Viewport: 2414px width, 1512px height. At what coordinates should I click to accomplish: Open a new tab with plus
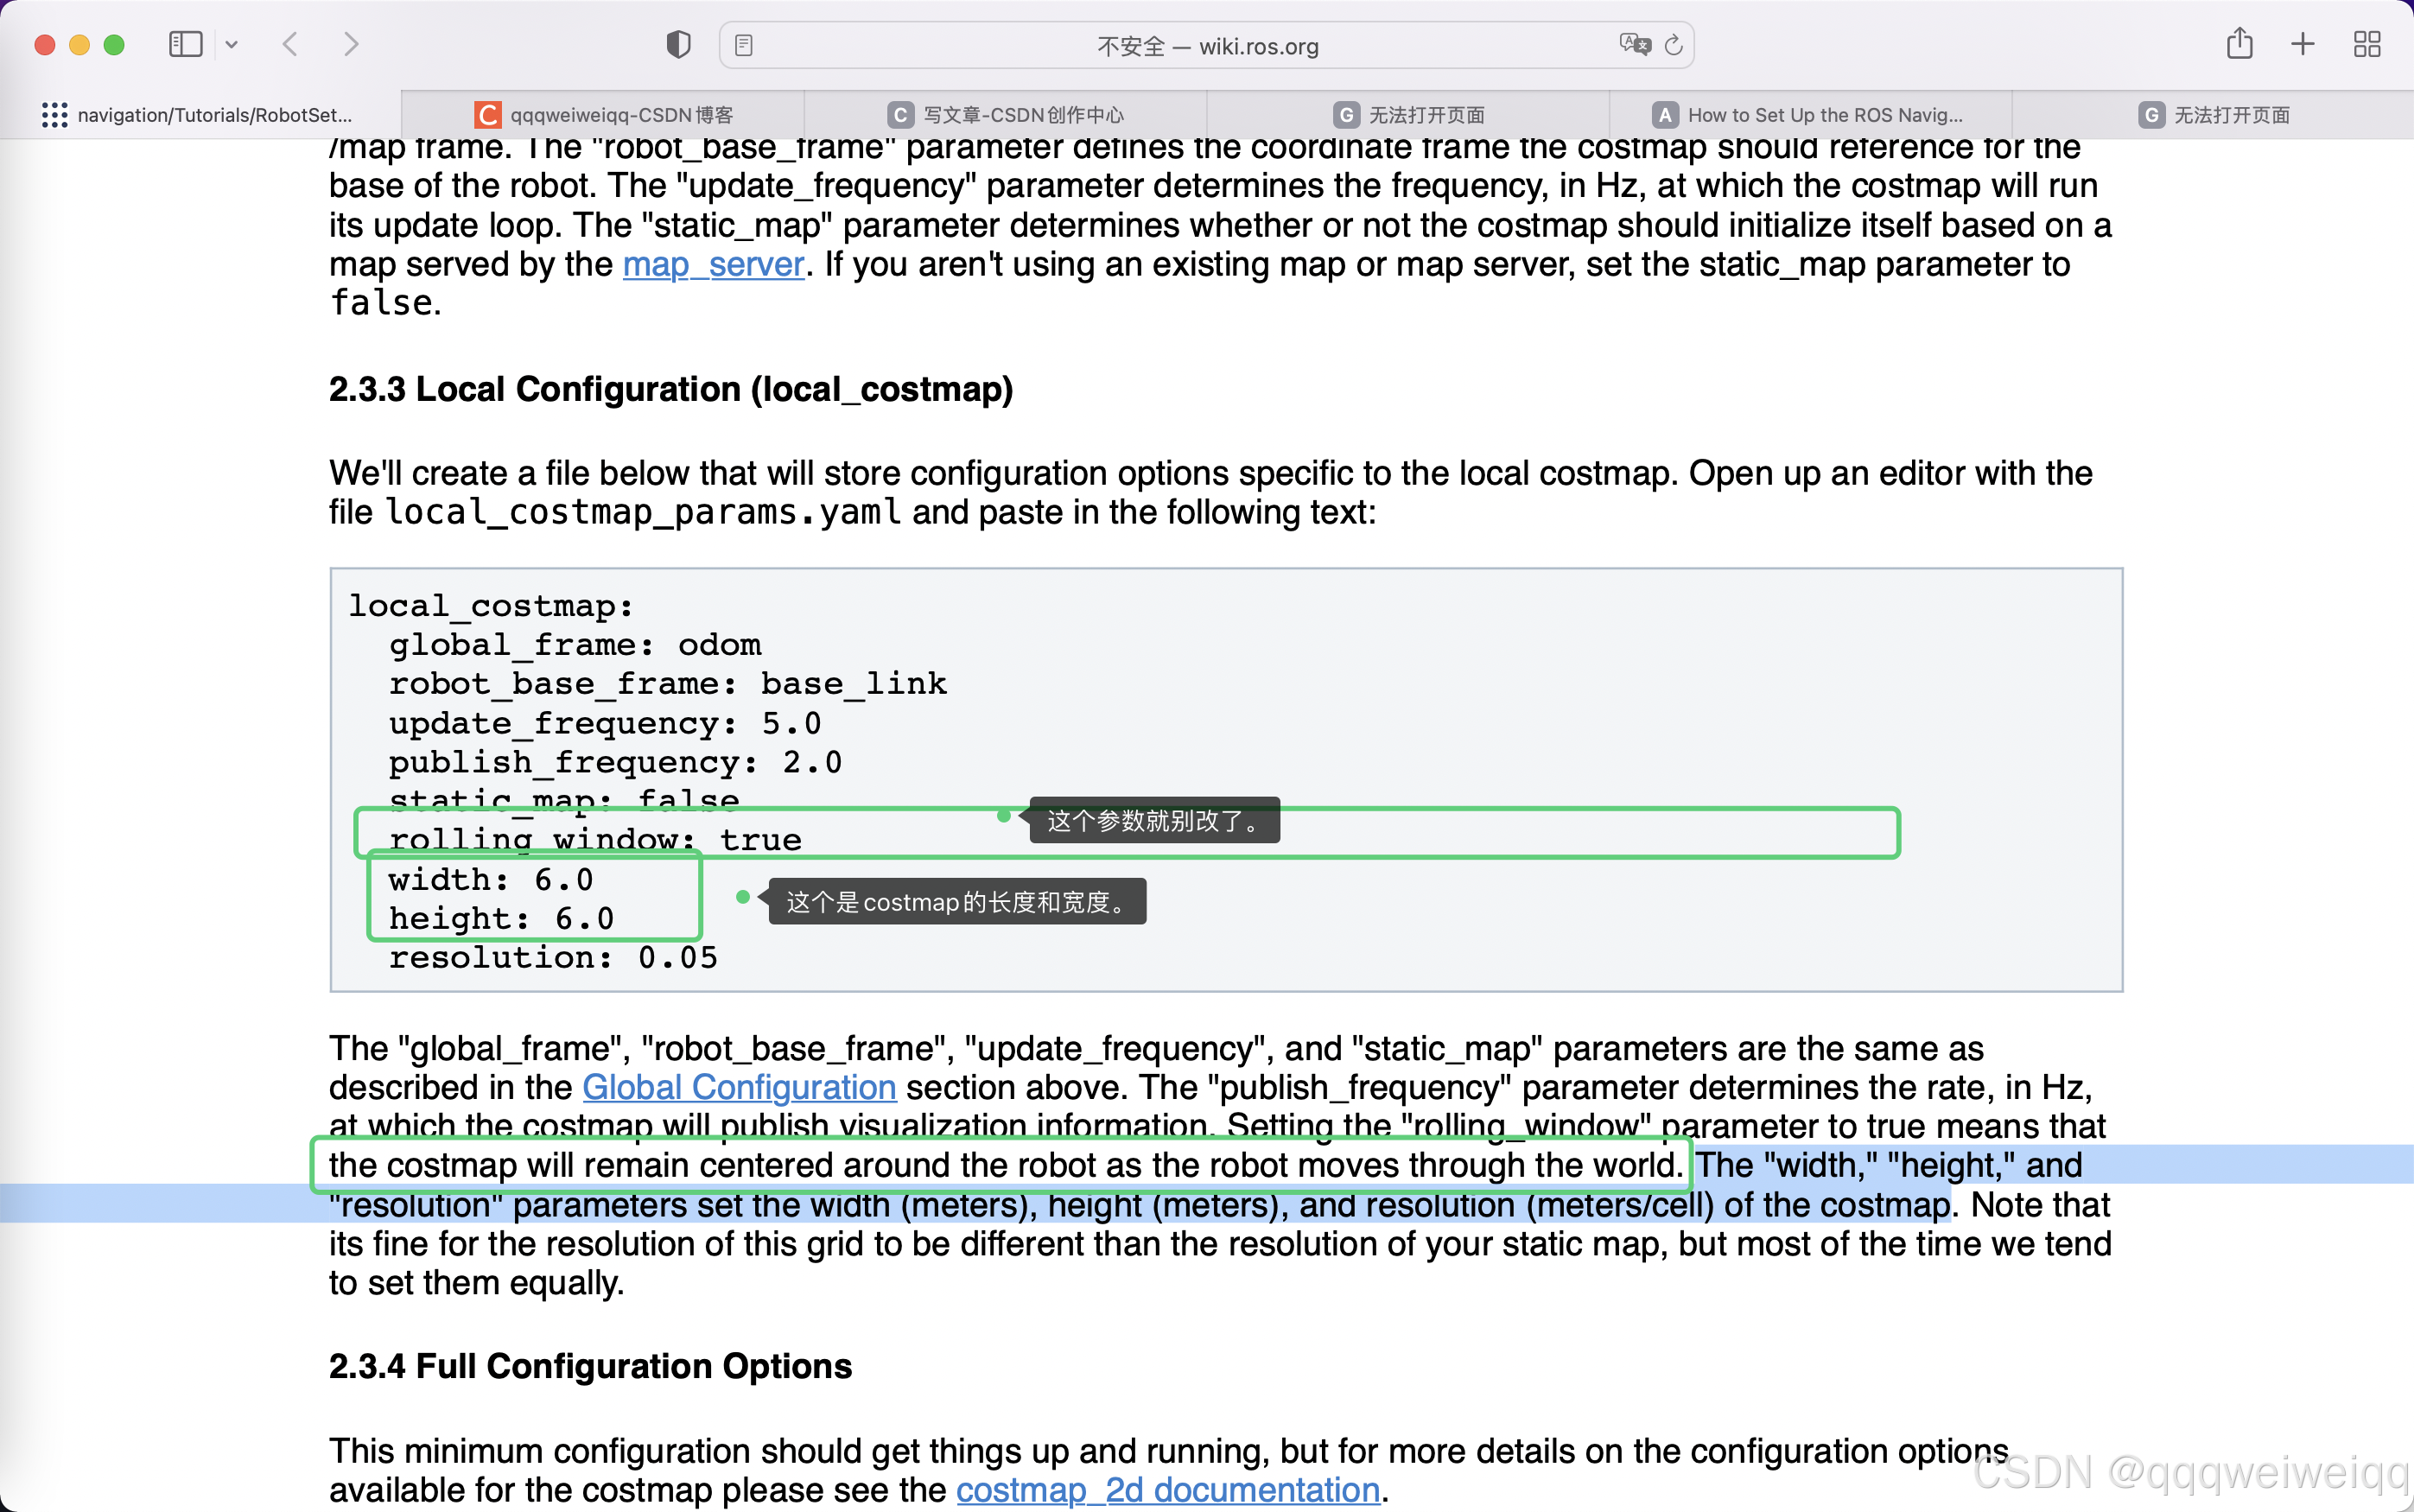[x=2302, y=44]
